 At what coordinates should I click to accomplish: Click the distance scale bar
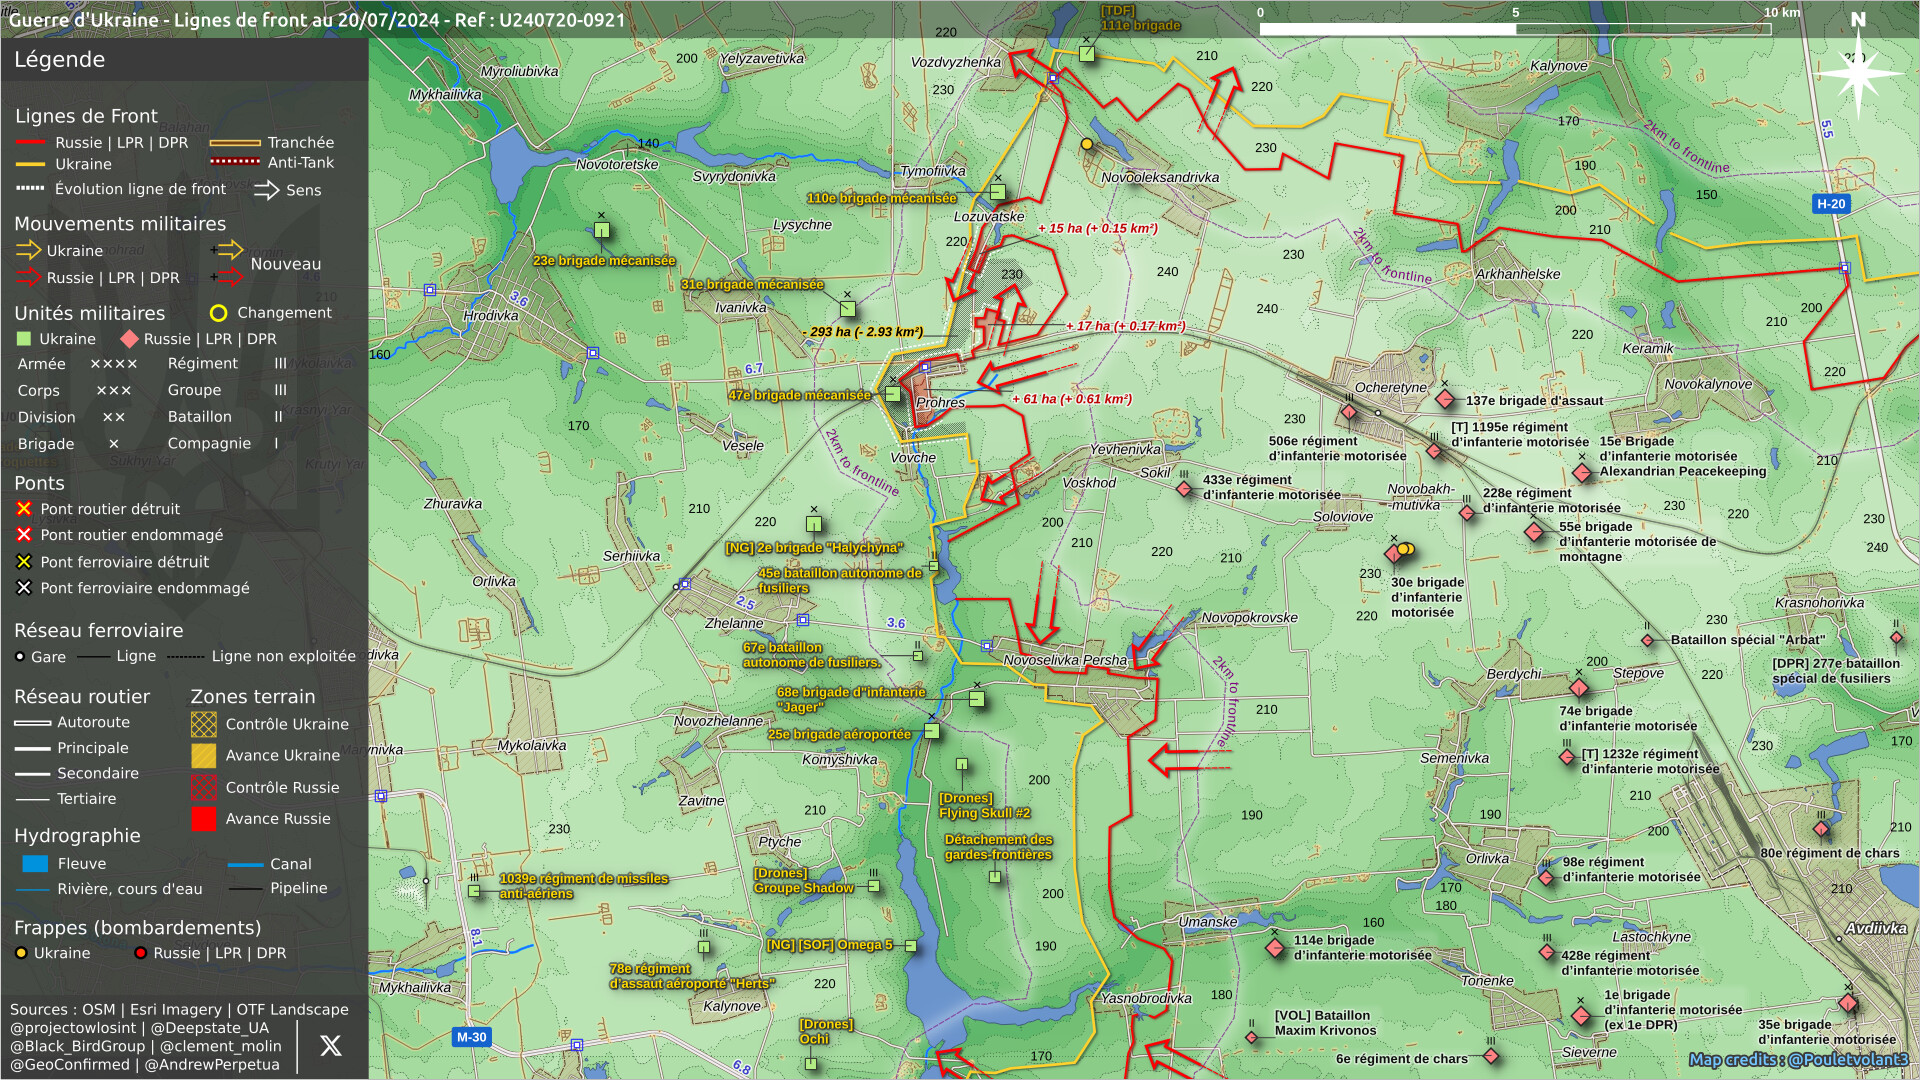[x=1514, y=29]
